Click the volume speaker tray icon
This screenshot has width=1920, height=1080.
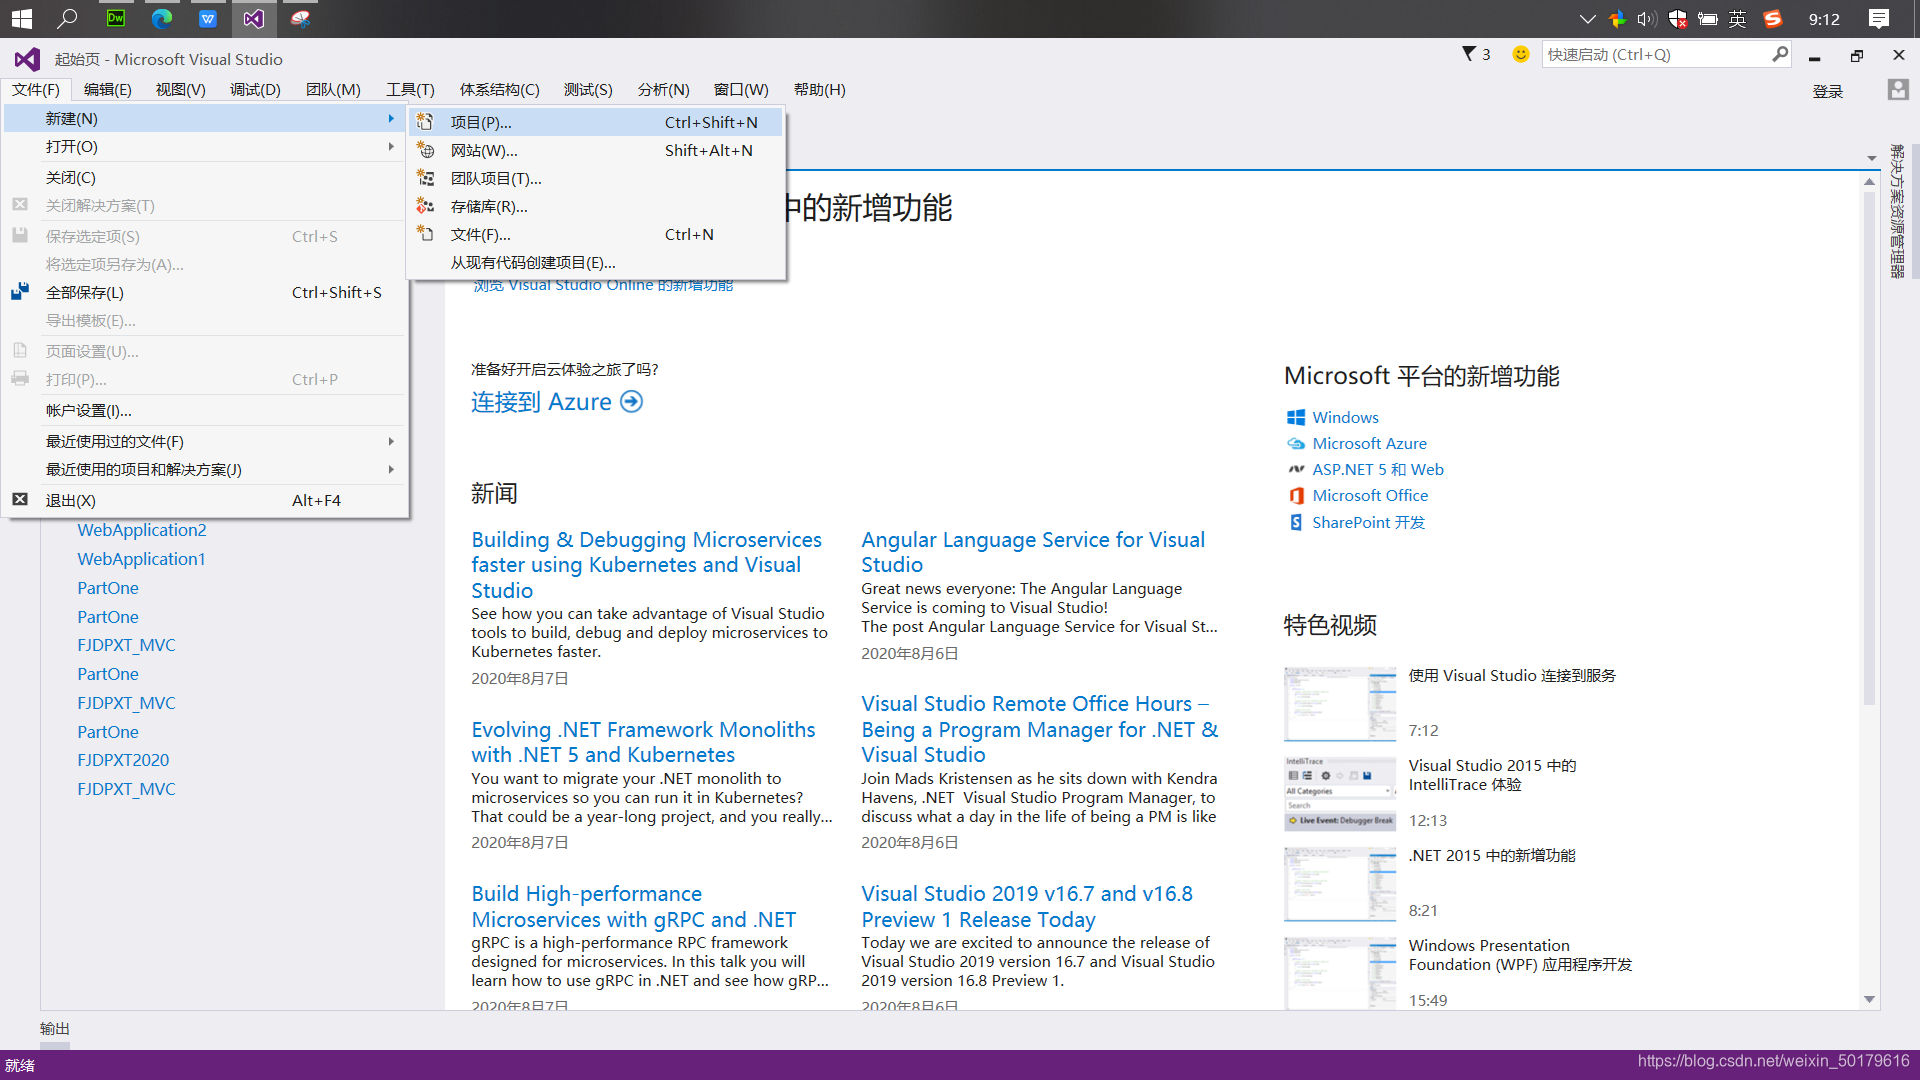1647,18
